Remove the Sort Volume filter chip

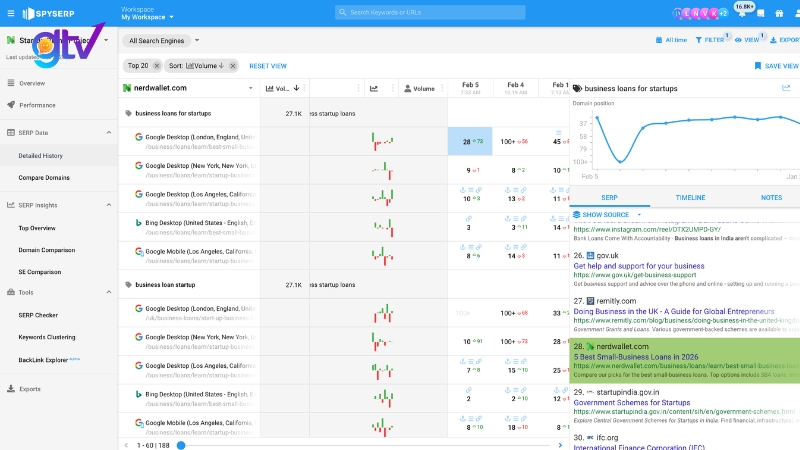click(x=233, y=66)
